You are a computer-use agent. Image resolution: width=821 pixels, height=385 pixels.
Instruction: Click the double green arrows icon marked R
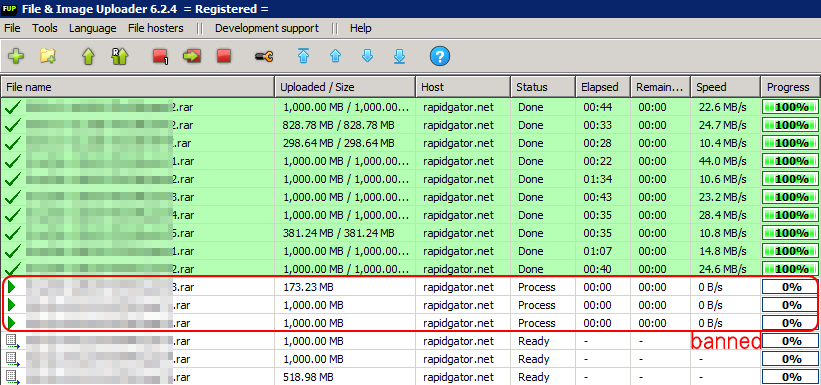coord(120,56)
